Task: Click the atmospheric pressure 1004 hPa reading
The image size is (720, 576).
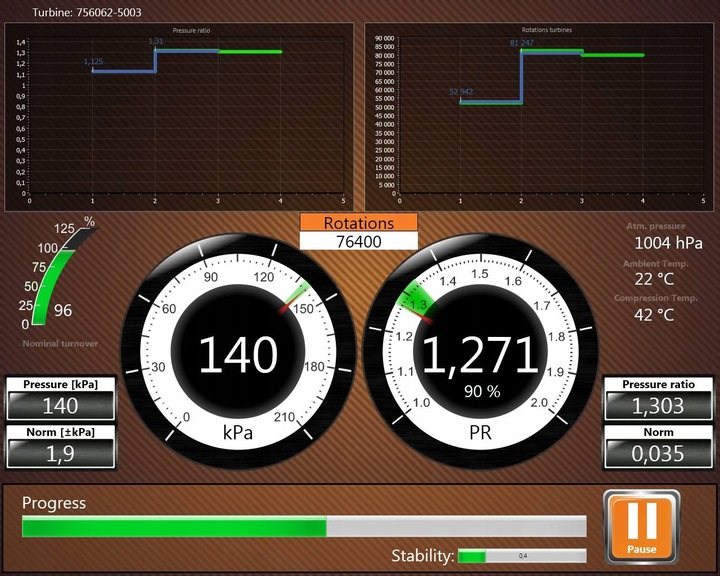Action: point(668,243)
